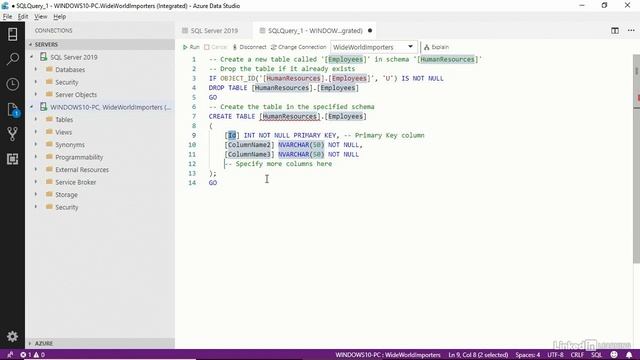Click the SQL Server 2019 server icon

[43, 57]
